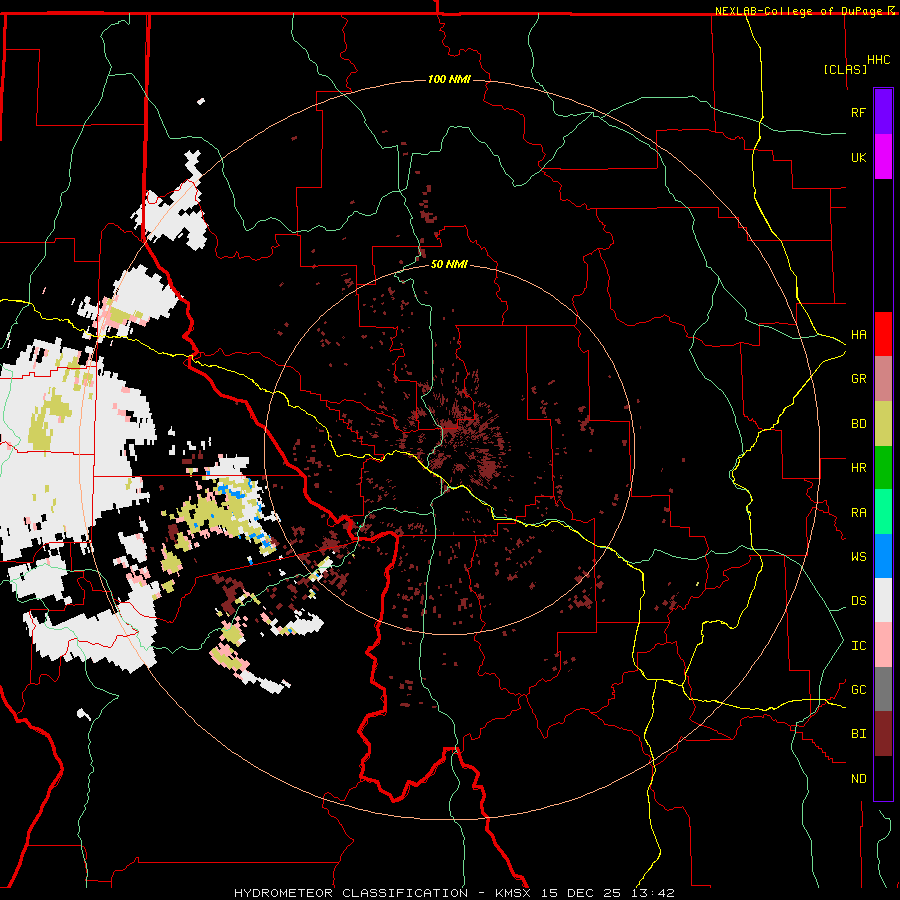Select the HR green legend swatch
This screenshot has width=900, height=900.
(883, 467)
